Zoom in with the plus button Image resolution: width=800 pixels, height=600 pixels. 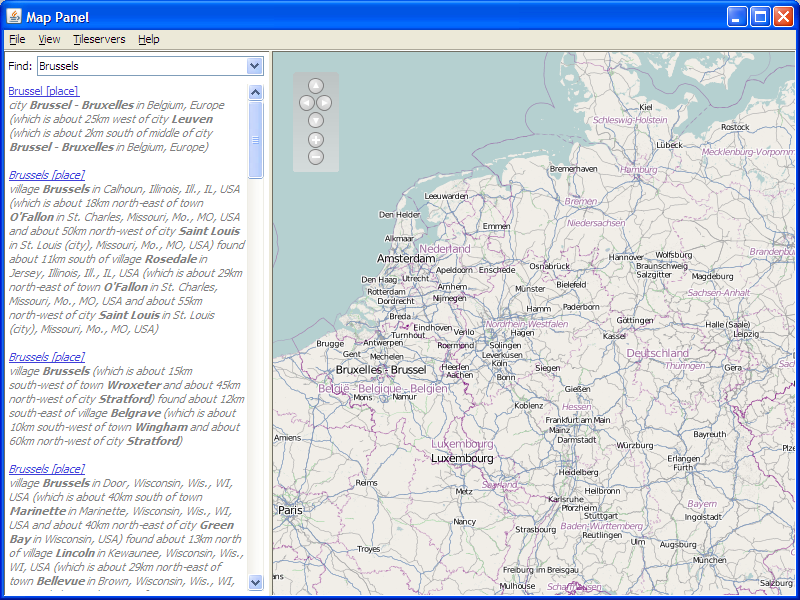(316, 140)
